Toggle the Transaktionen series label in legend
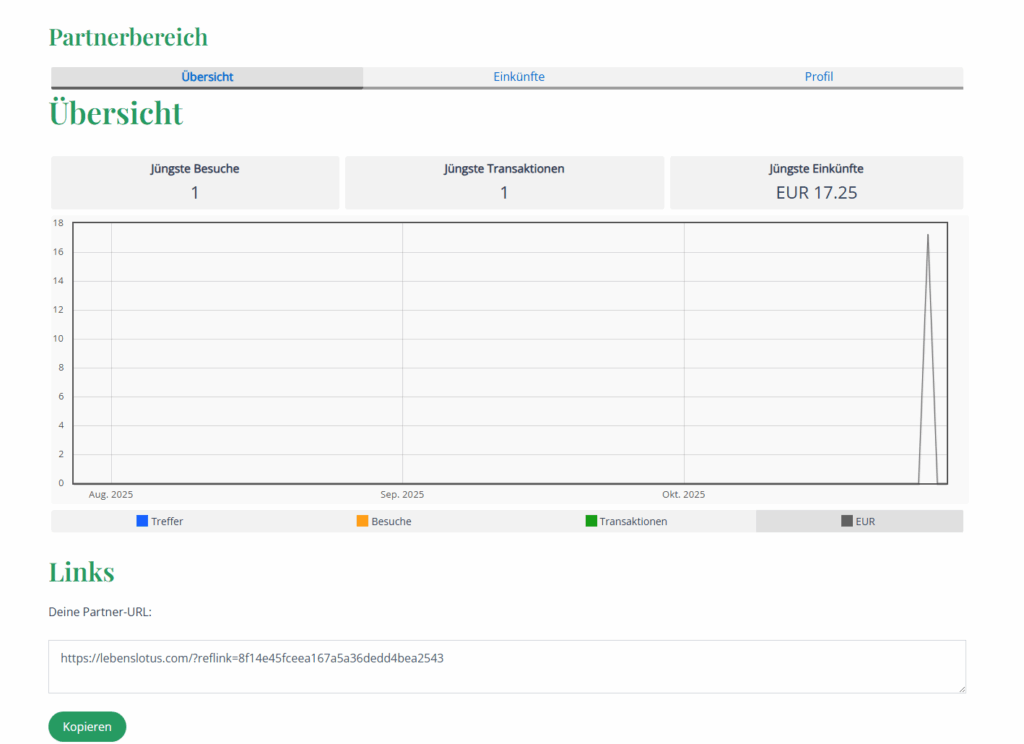This screenshot has height=744, width=1024. point(633,522)
